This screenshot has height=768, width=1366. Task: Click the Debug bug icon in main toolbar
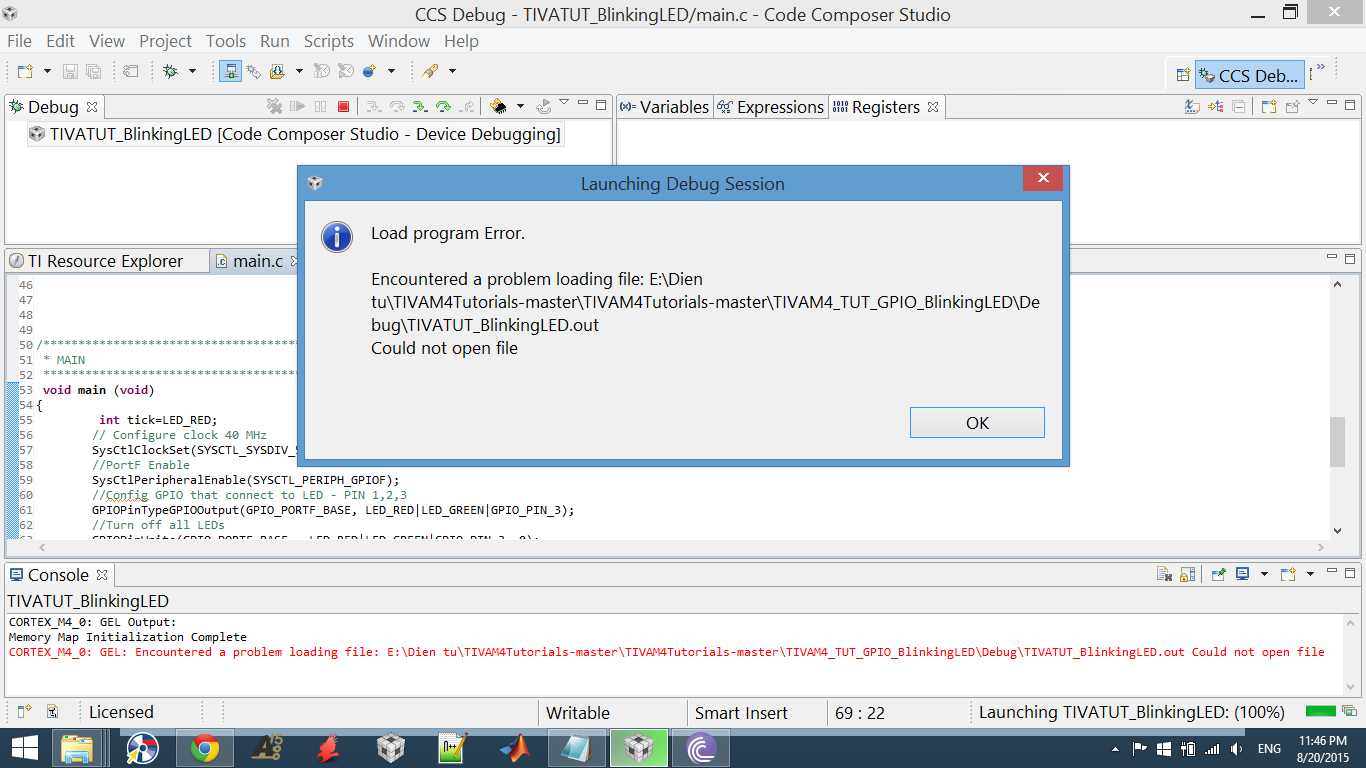click(x=171, y=71)
